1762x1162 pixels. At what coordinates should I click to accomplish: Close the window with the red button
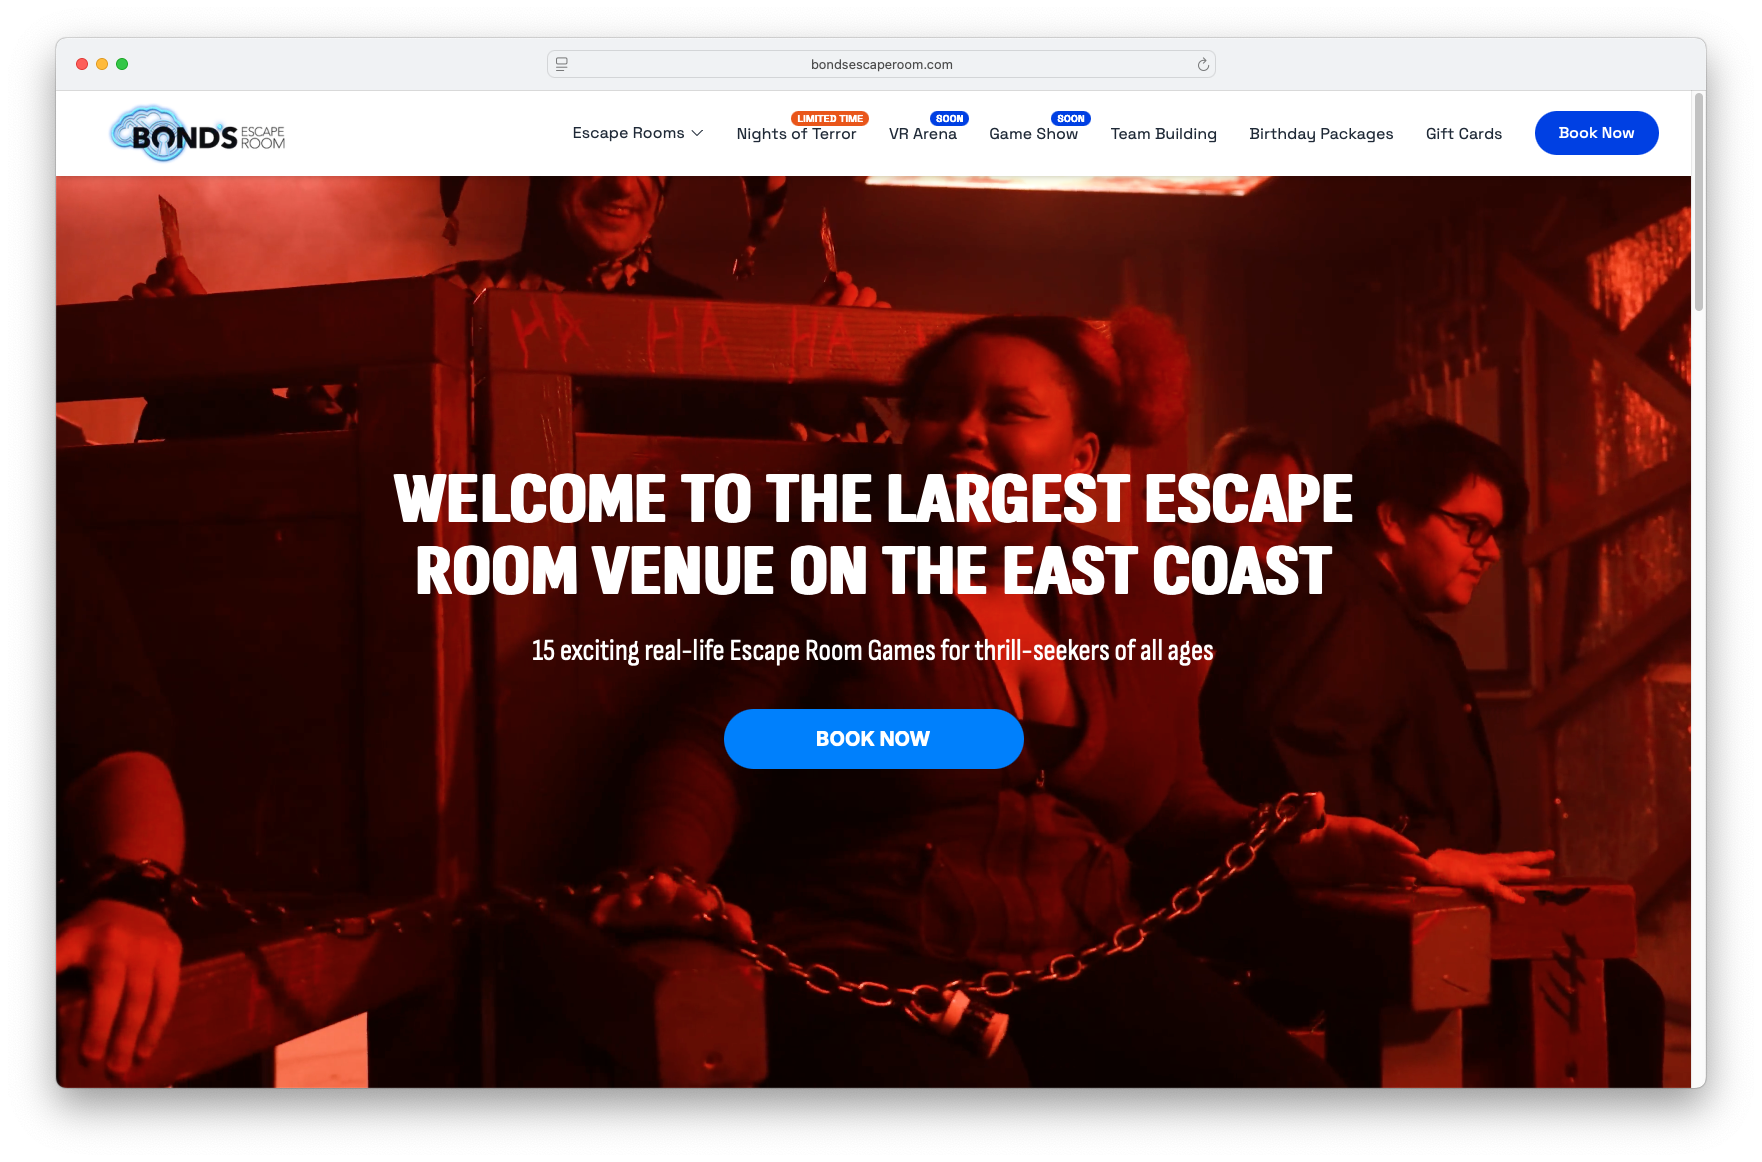pos(82,64)
